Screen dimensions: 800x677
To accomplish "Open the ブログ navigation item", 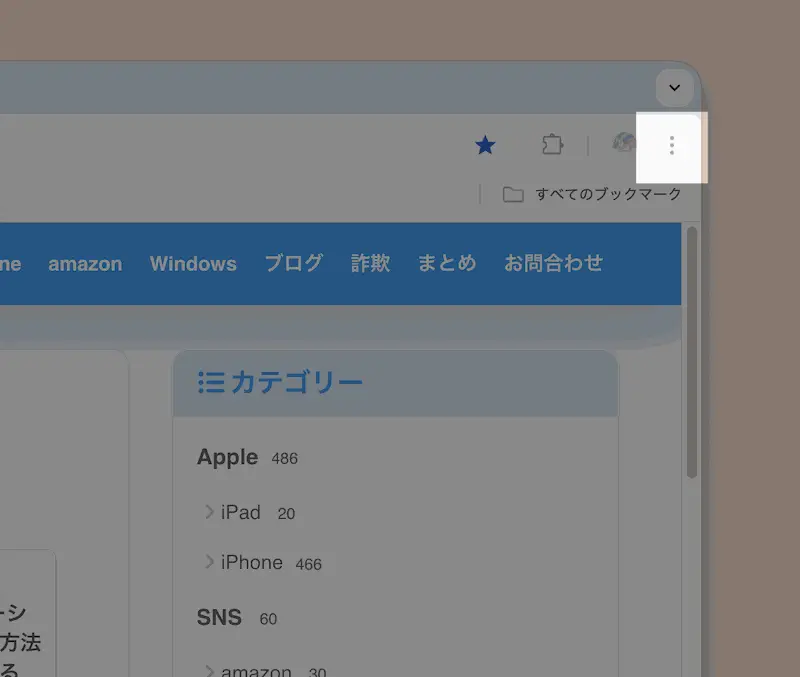I will (x=293, y=263).
